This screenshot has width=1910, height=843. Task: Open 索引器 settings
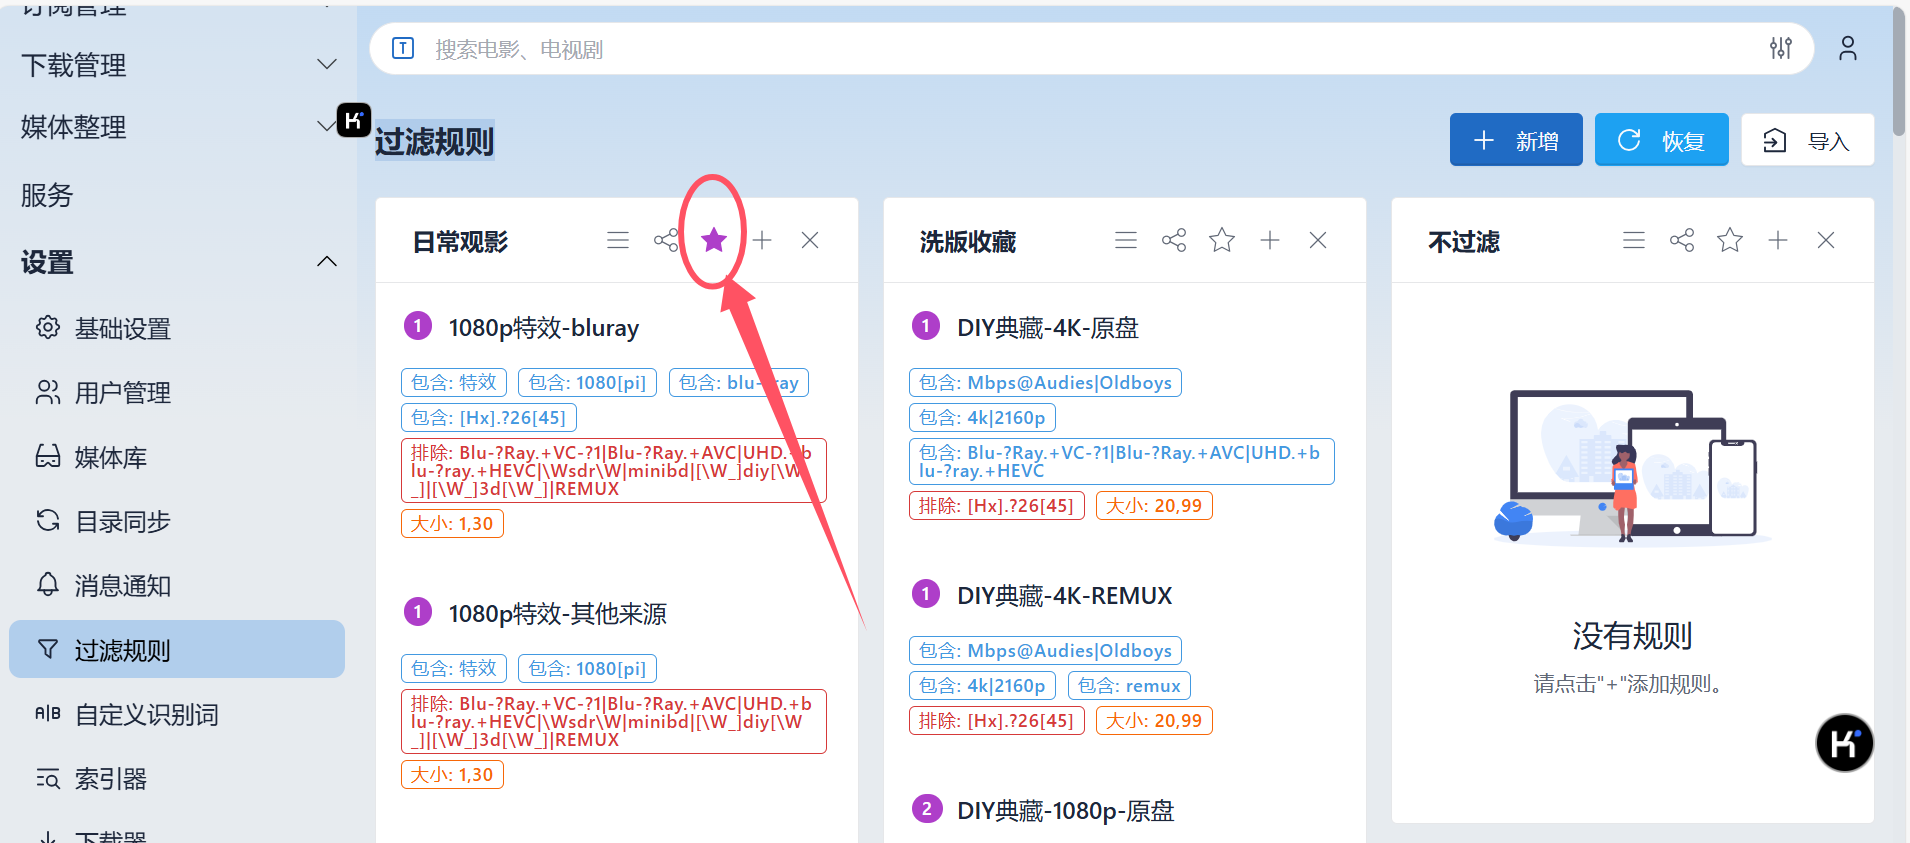[178, 778]
